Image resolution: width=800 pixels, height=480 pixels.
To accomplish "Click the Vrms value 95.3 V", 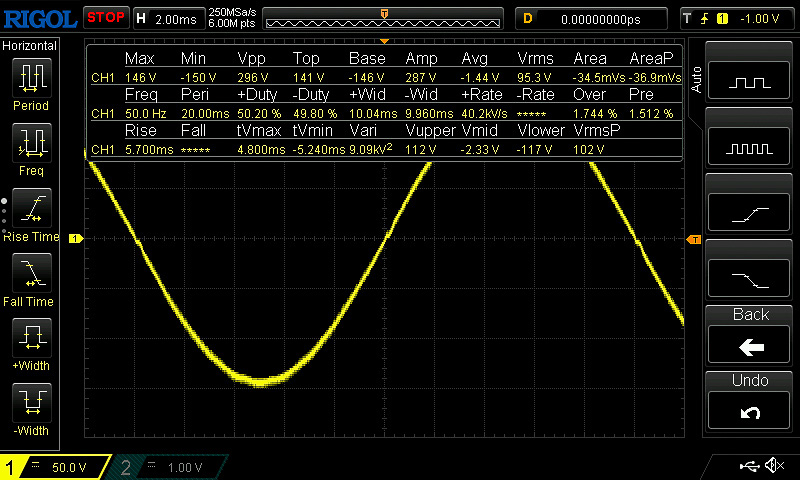I will 534,78.
